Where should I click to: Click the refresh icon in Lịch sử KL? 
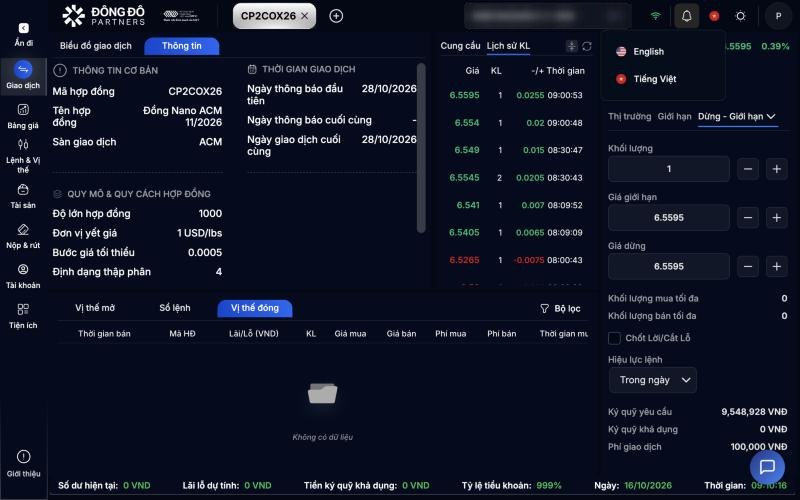[x=587, y=46]
